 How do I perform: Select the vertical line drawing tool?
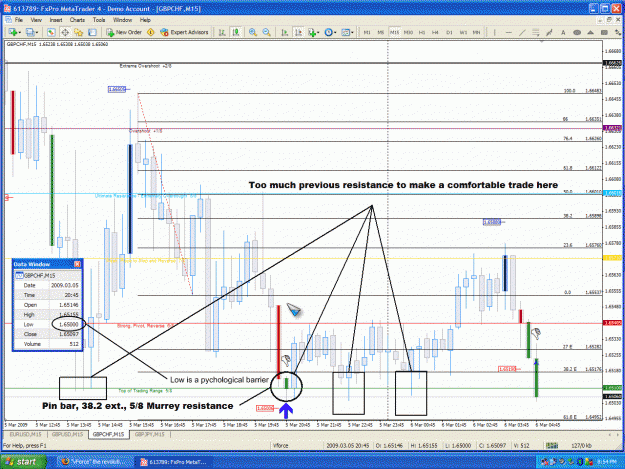click(495, 32)
